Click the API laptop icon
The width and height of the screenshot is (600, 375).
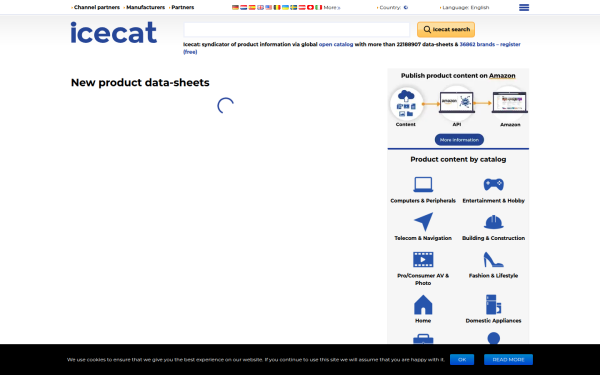point(457,103)
